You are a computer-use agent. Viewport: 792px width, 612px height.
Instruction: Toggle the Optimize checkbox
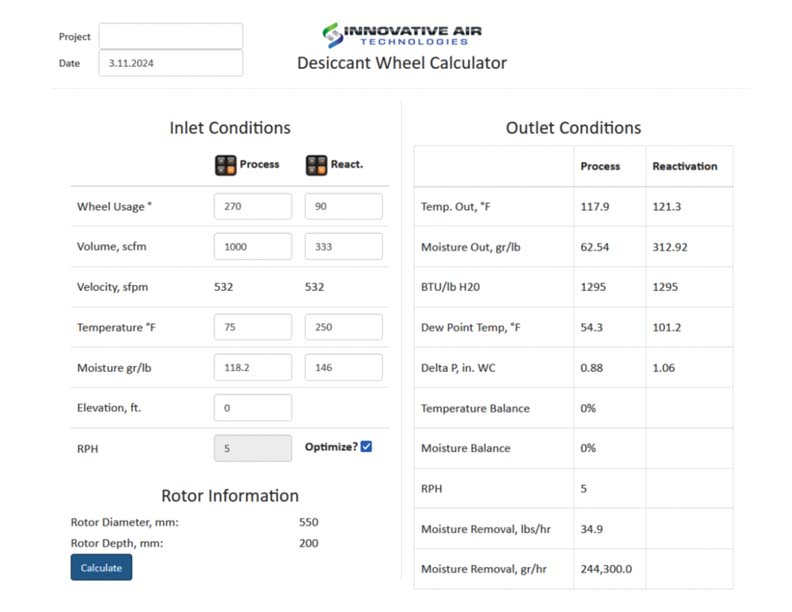click(366, 447)
